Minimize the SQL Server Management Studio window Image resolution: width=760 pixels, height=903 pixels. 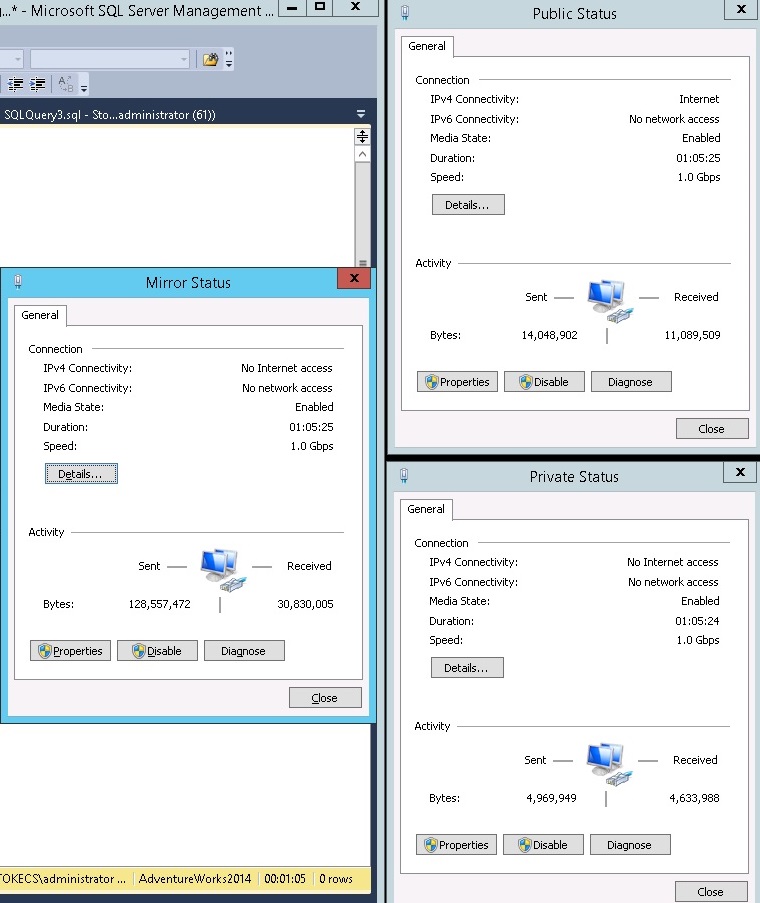292,8
